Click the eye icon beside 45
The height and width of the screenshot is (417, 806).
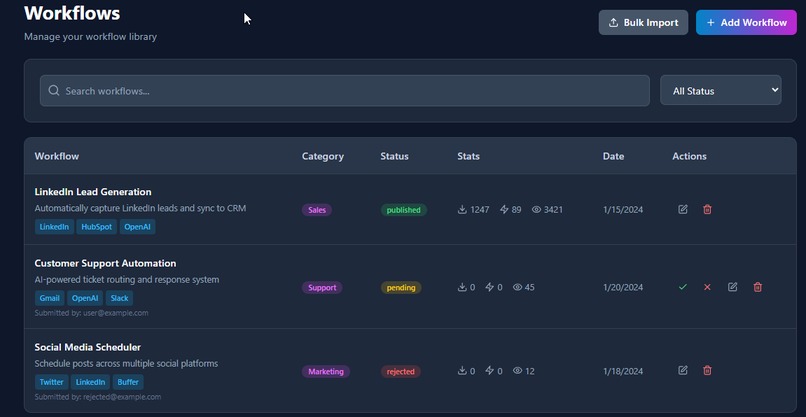coord(518,287)
